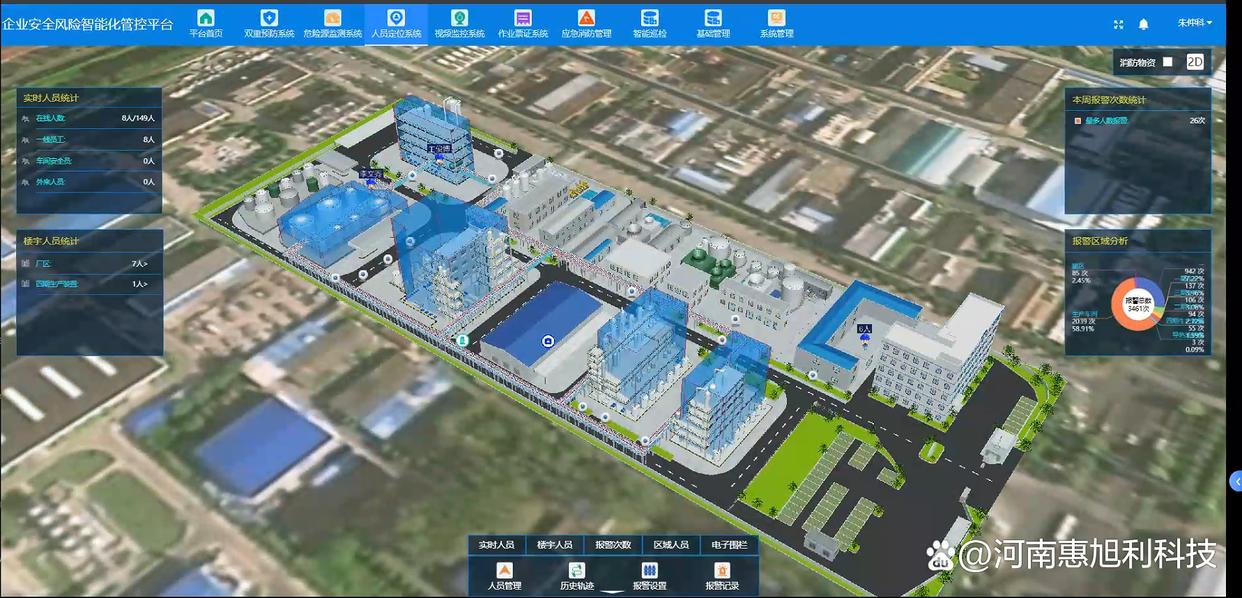Switch to the 电子围栏 tab
This screenshot has height=598, width=1242.
[729, 545]
